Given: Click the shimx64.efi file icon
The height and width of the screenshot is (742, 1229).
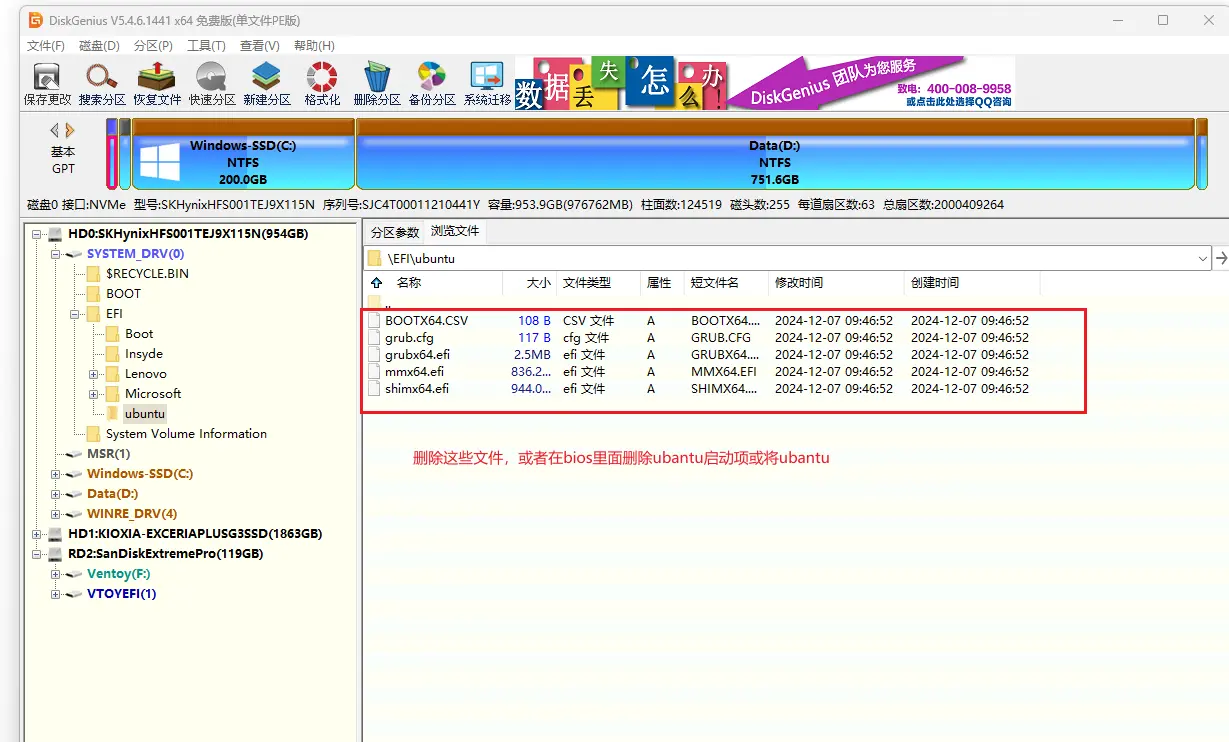Looking at the screenshot, I should click(x=374, y=389).
